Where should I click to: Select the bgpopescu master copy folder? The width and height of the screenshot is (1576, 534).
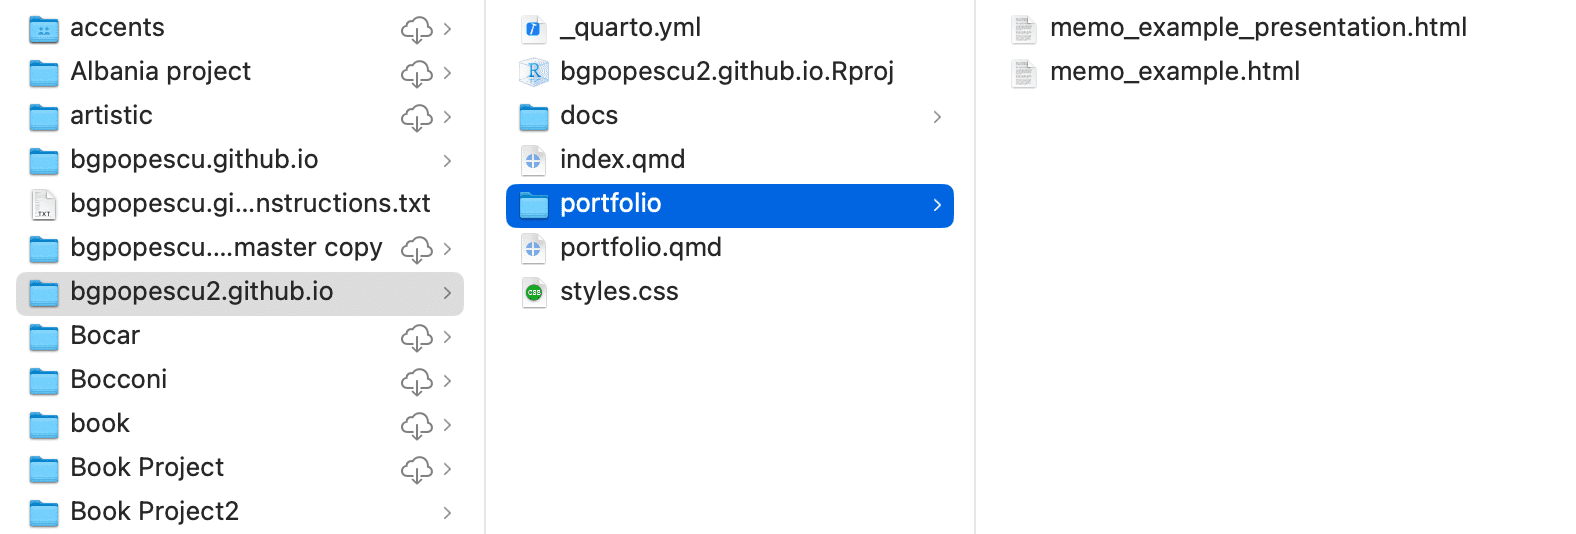coord(226,248)
